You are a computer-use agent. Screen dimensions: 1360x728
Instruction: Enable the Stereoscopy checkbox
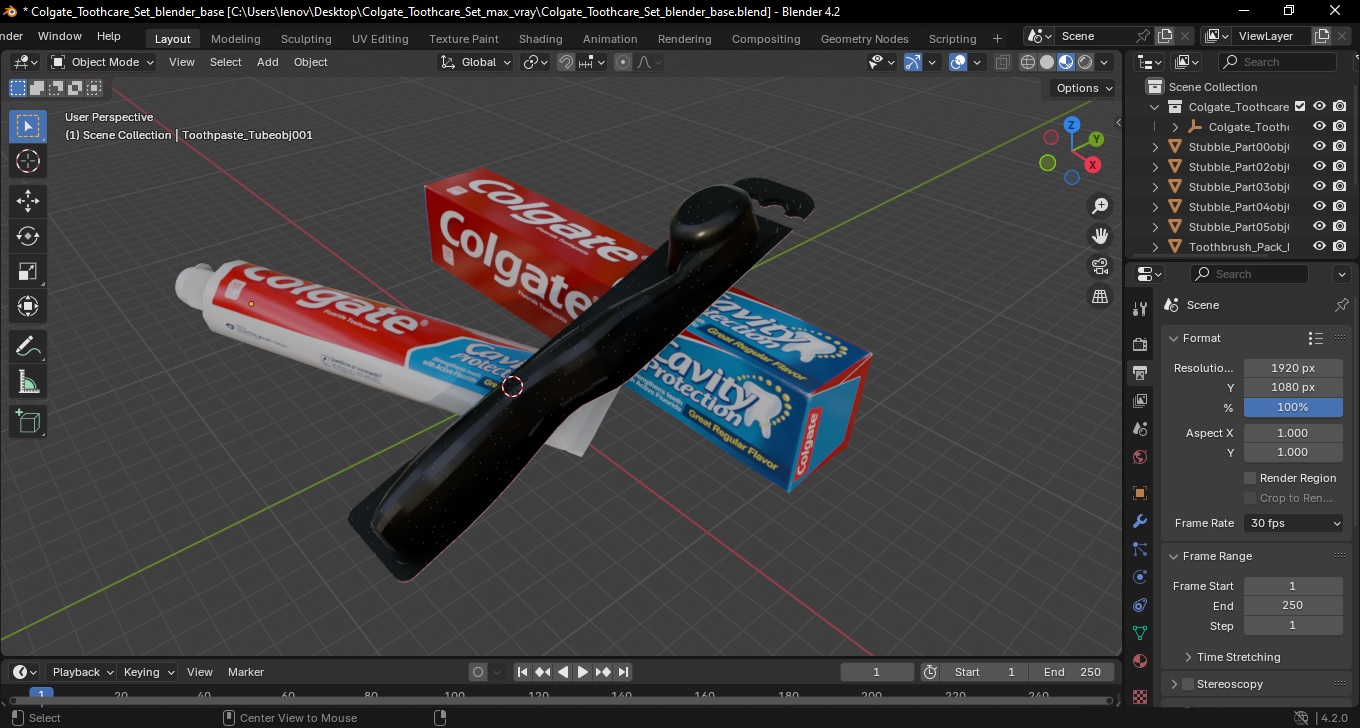tap(1188, 684)
